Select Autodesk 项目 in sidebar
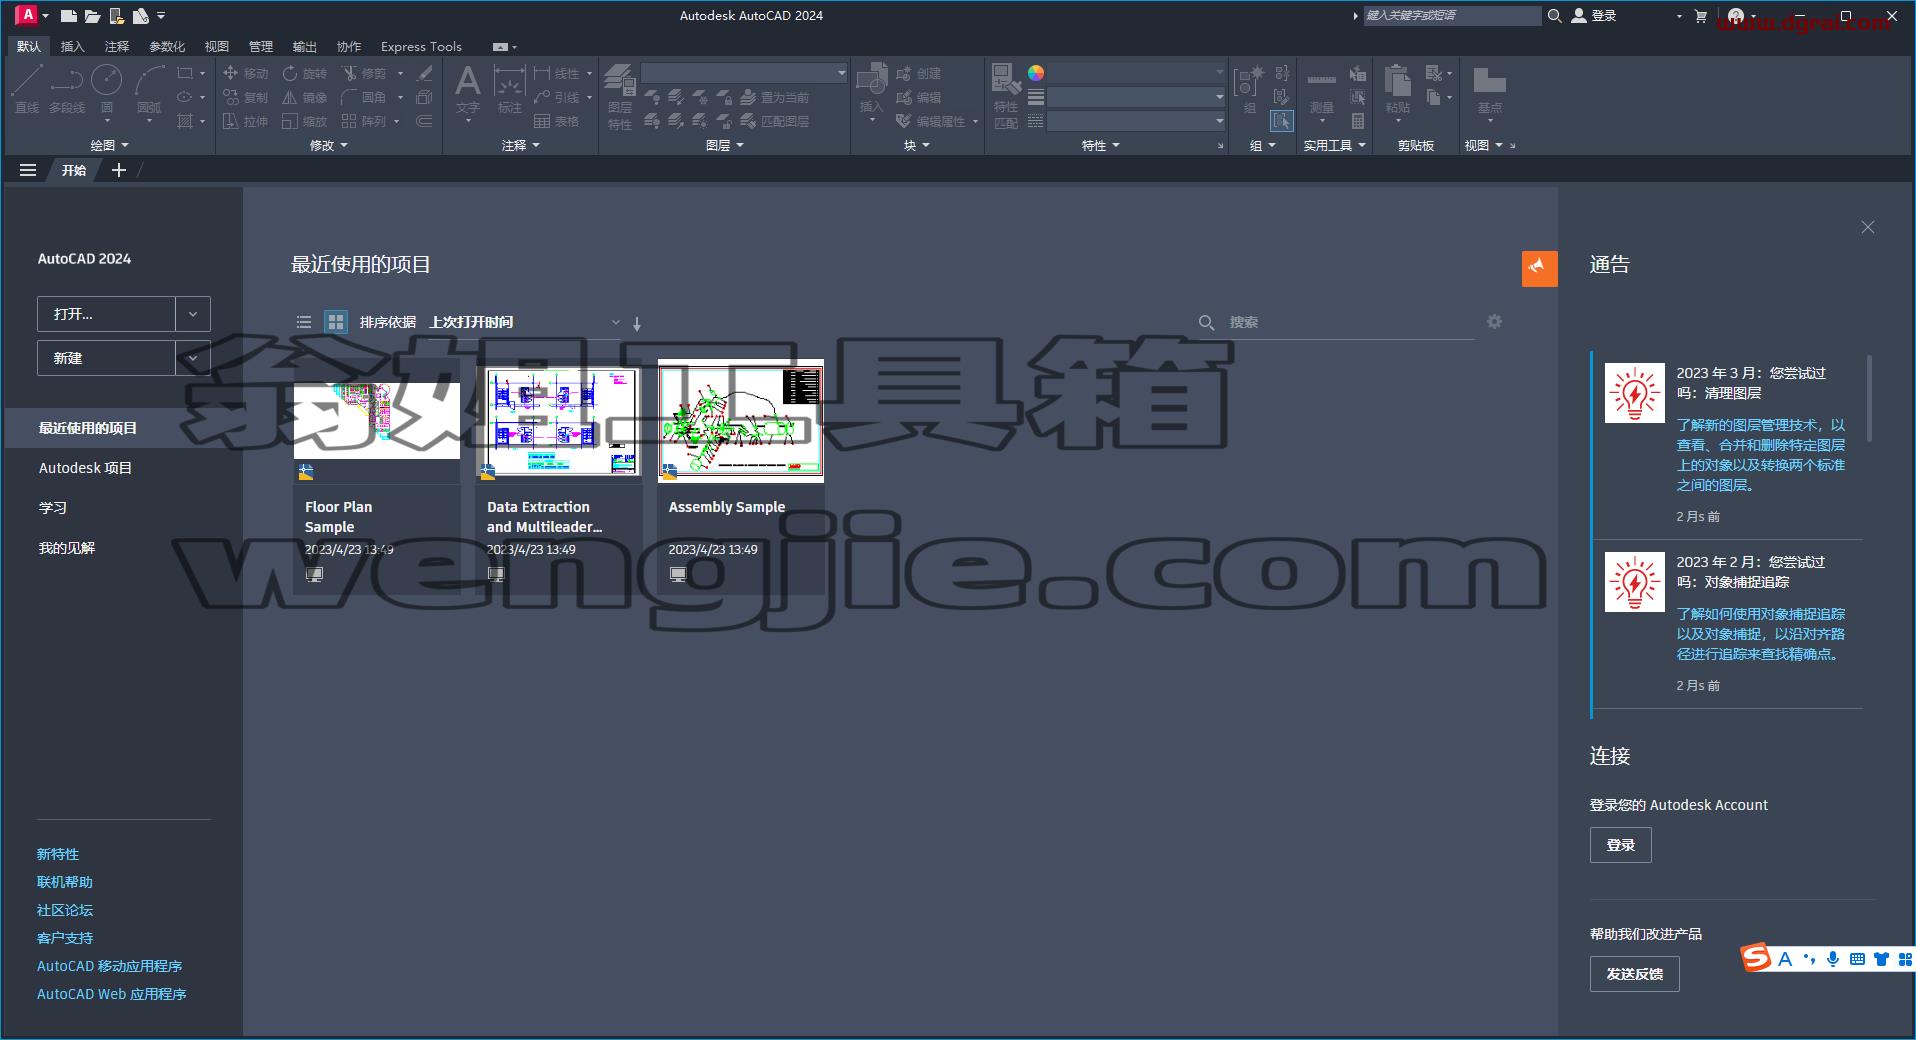 [85, 468]
